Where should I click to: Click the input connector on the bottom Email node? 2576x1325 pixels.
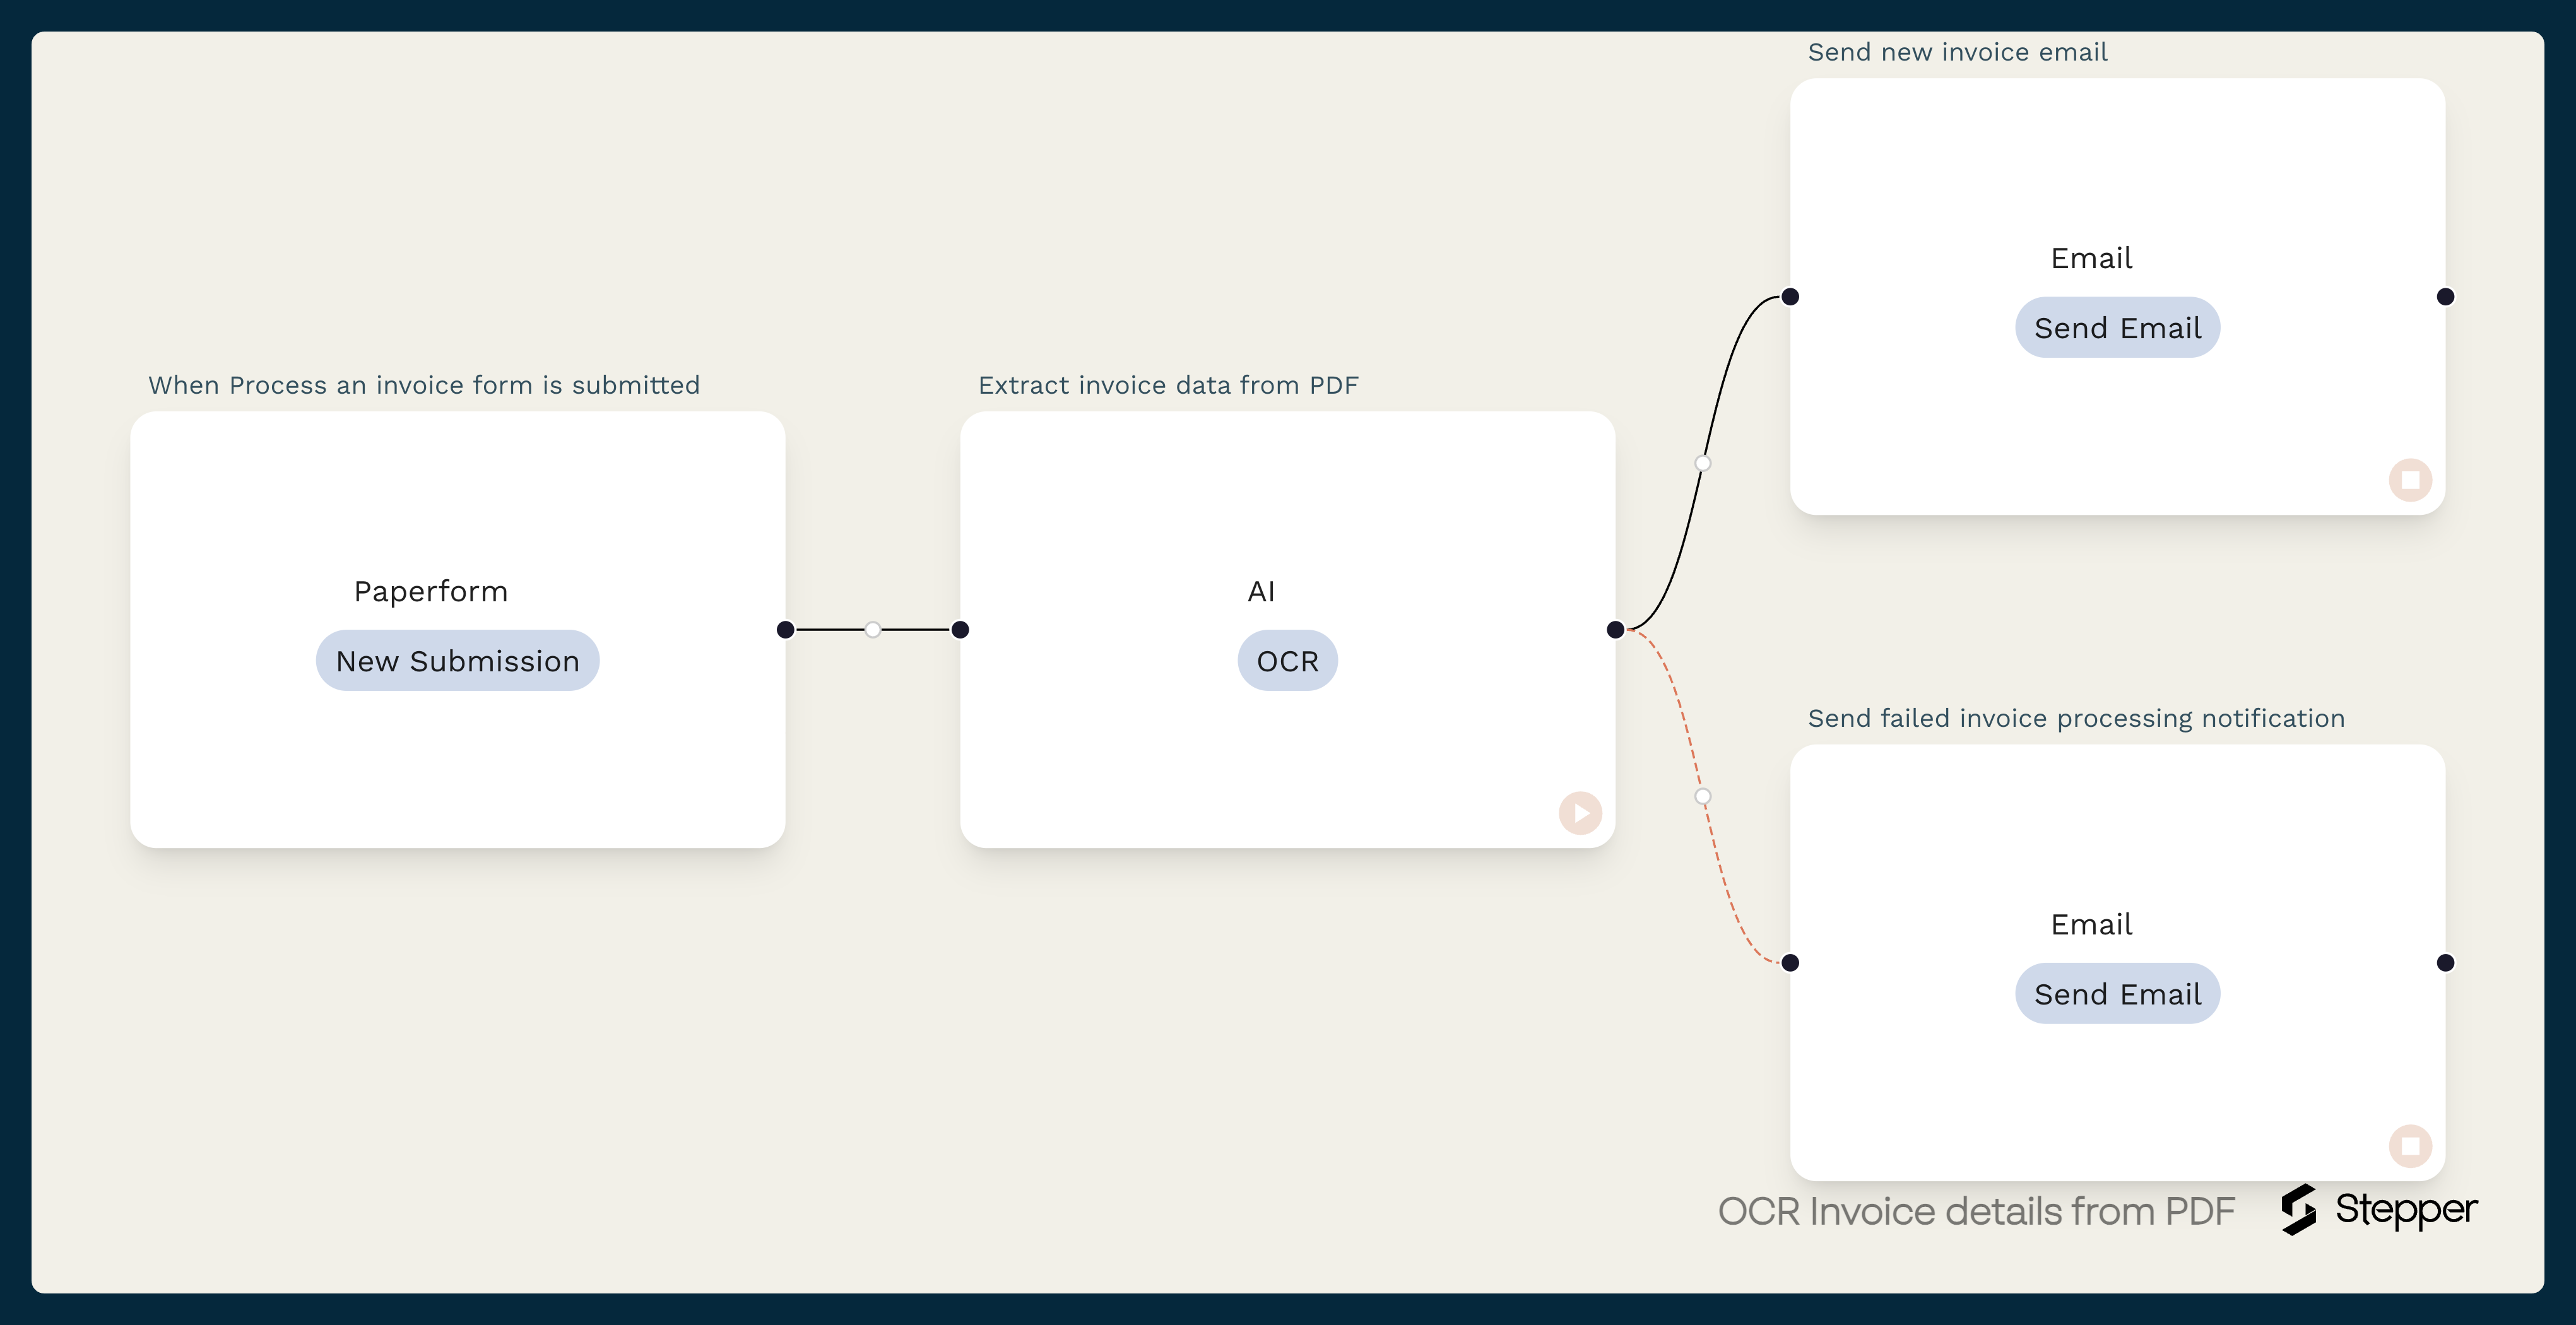tap(1790, 963)
